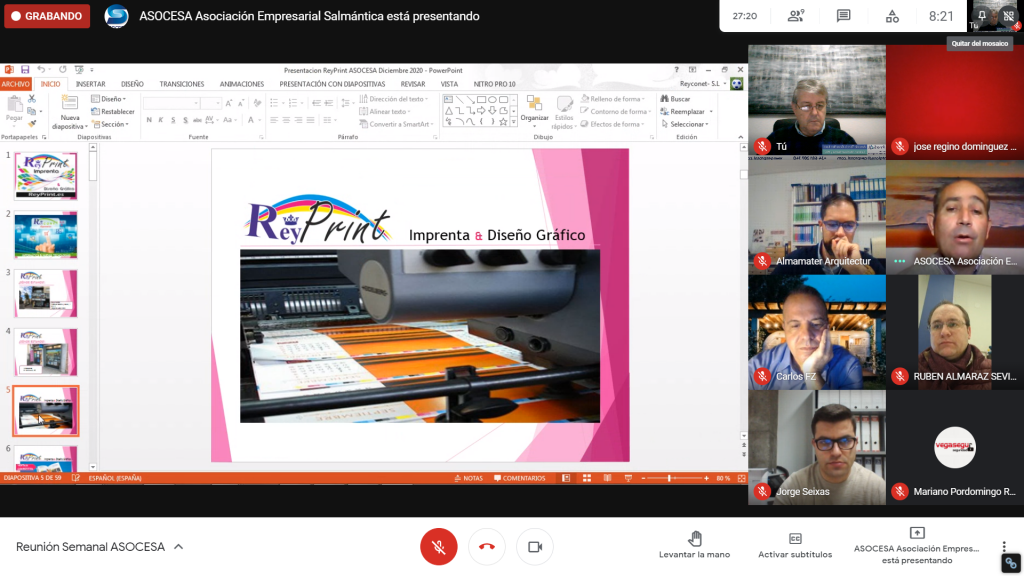Screen dimensions: 1024x576
Task: Open the Sección dropdown
Action: (x=110, y=124)
